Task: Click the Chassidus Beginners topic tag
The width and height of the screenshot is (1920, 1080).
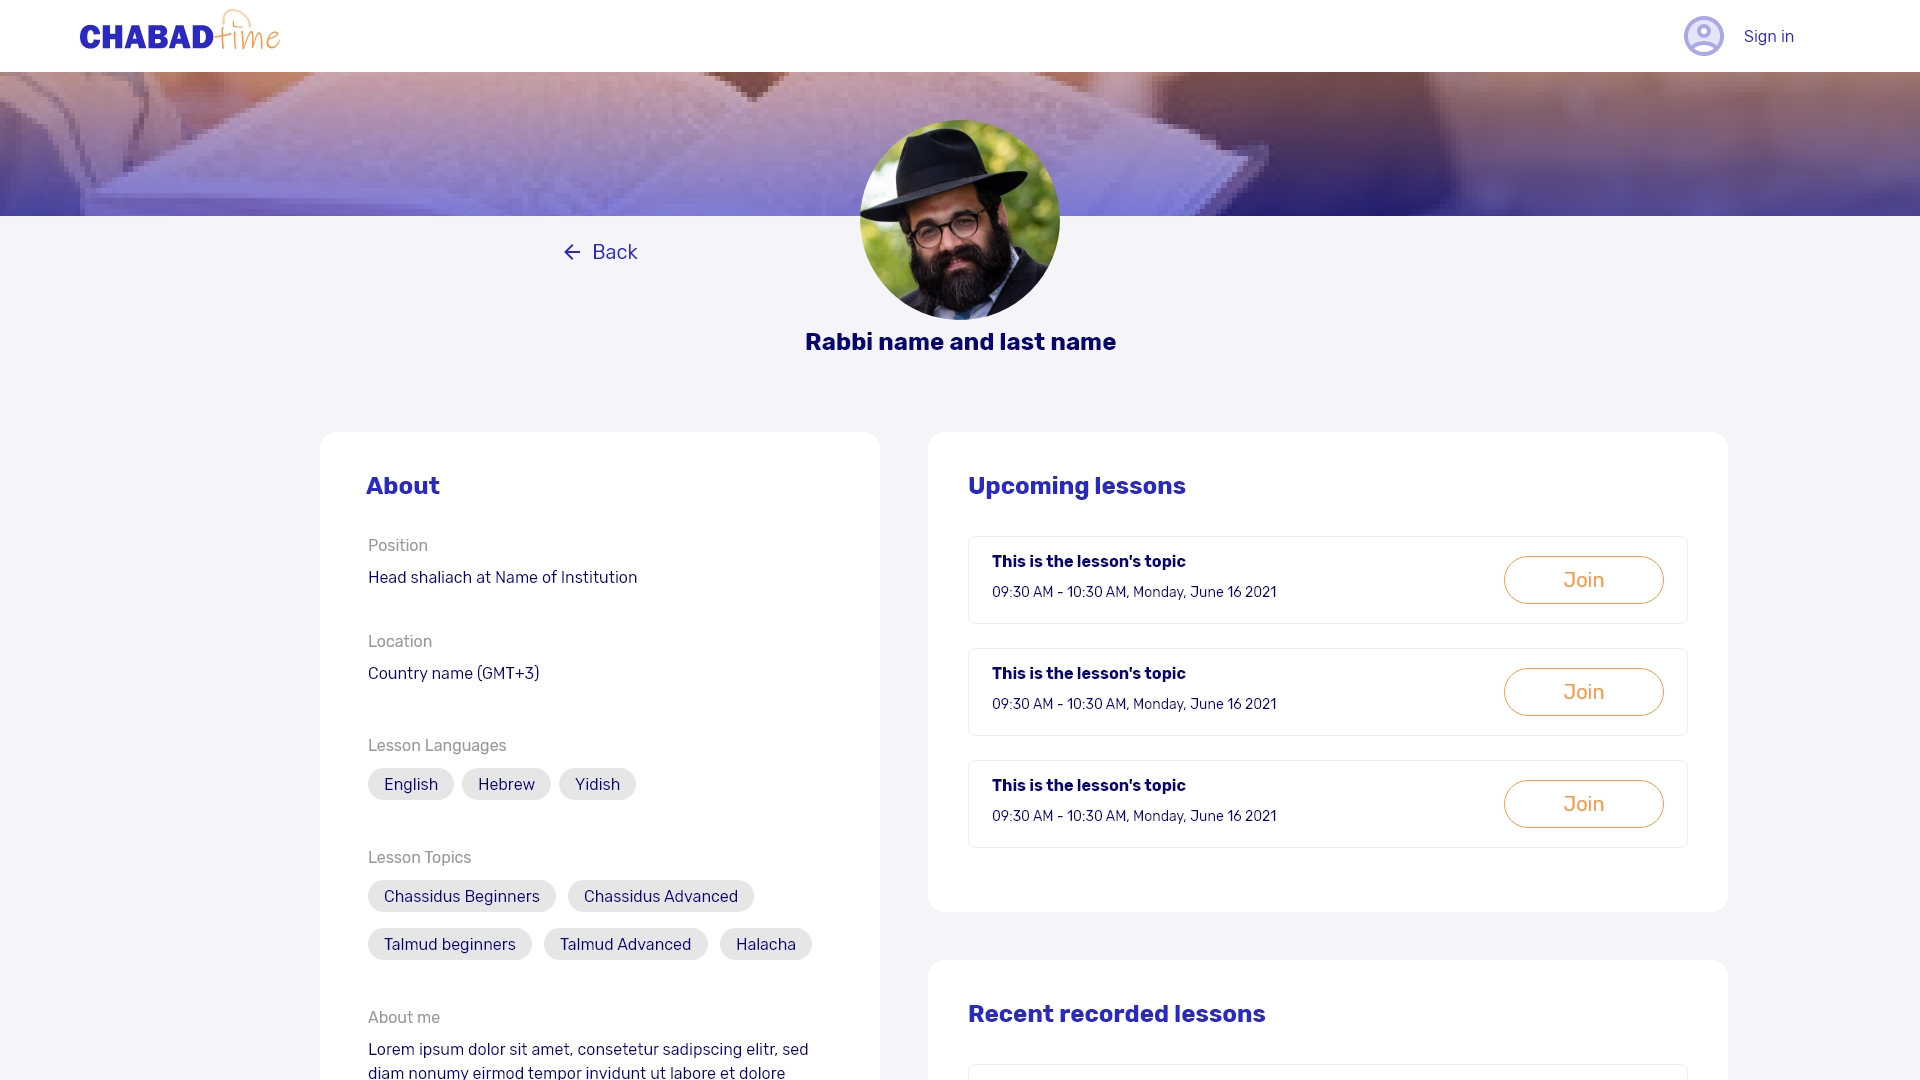Action: [462, 896]
